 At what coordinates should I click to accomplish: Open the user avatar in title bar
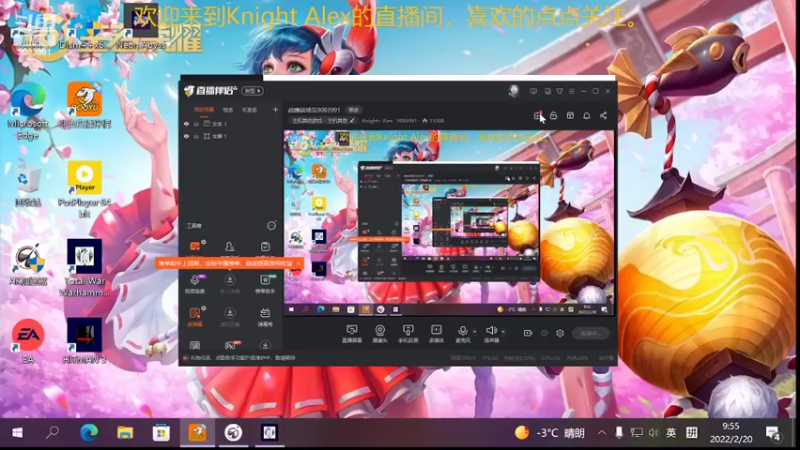click(x=513, y=91)
